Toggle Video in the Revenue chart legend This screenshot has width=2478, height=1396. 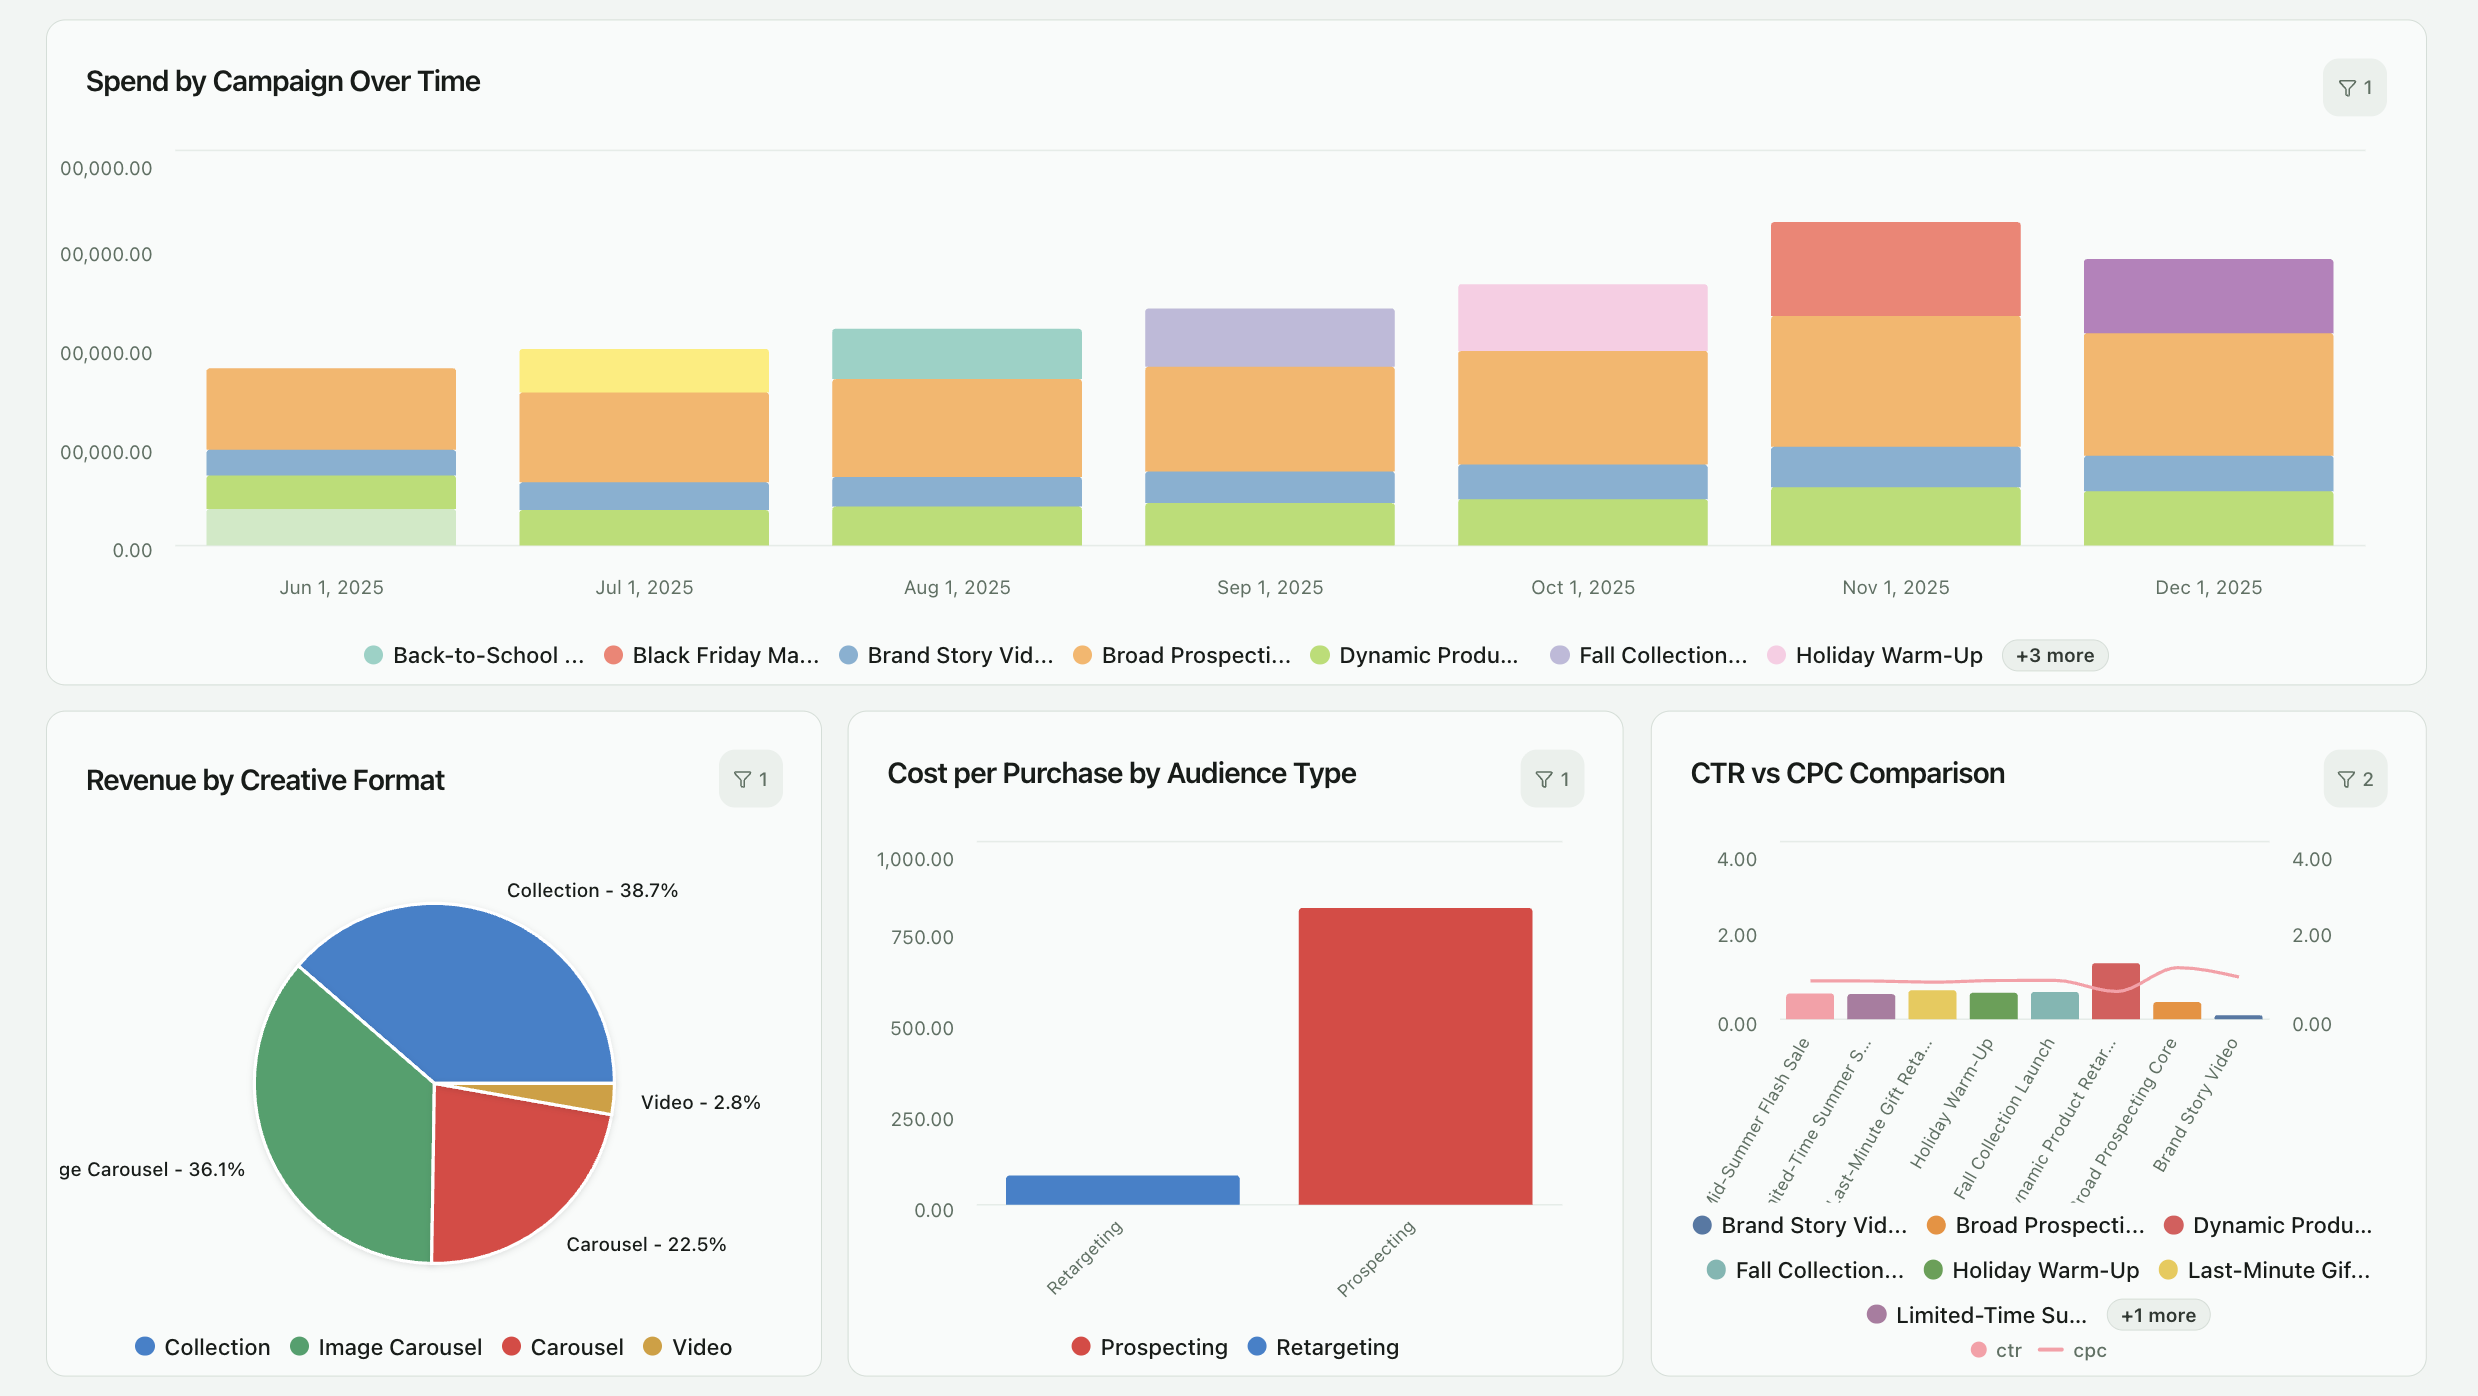point(687,1347)
